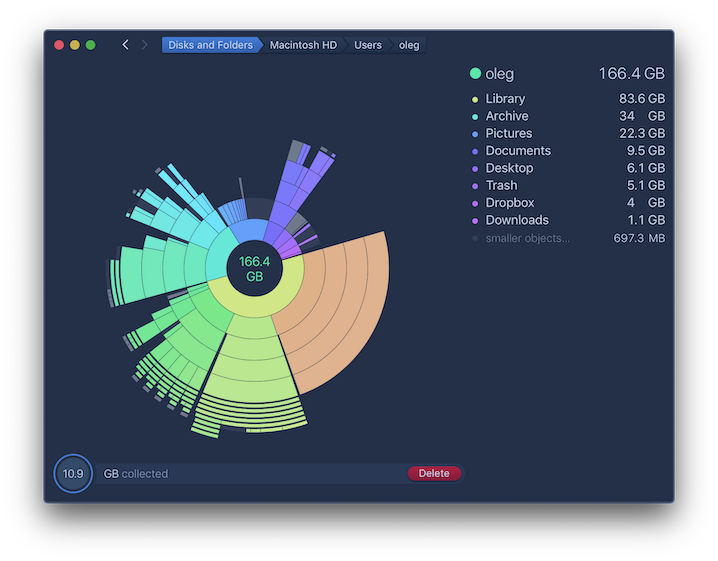This screenshot has height=561, width=718.
Task: Click the 10.9 collected items circle
Action: pyautogui.click(x=73, y=474)
